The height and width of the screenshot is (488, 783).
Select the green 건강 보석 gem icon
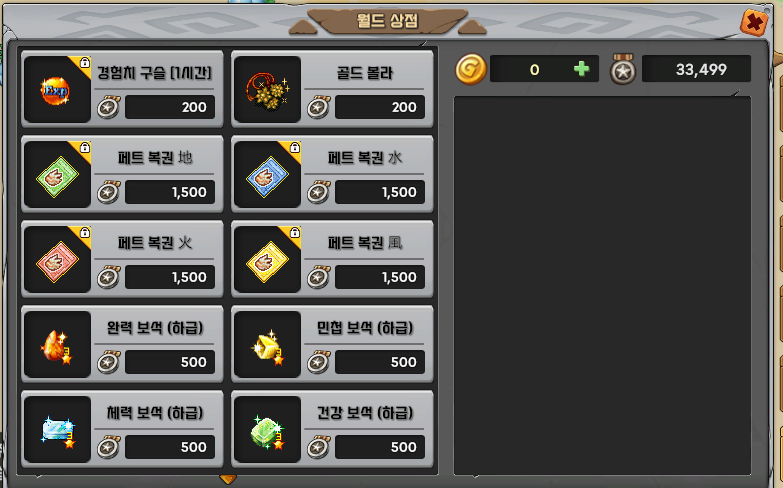pos(268,430)
